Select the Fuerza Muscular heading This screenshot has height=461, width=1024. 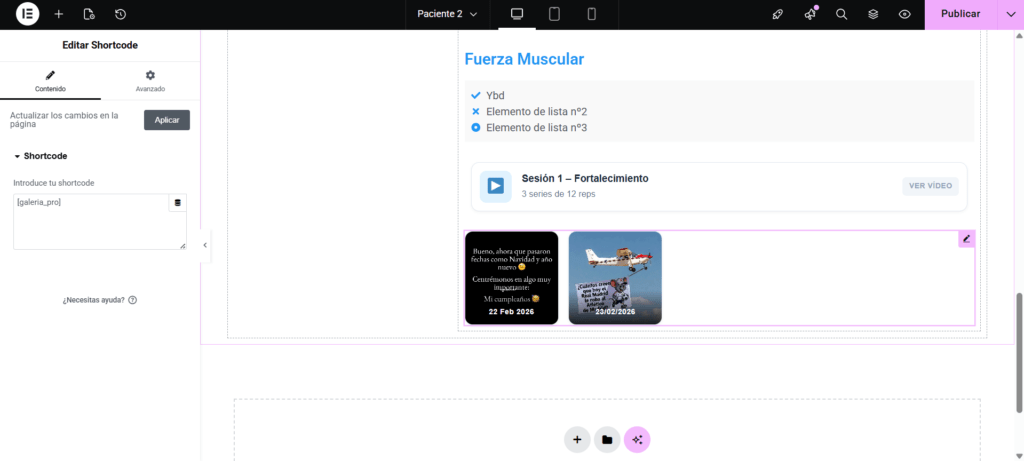click(x=524, y=59)
